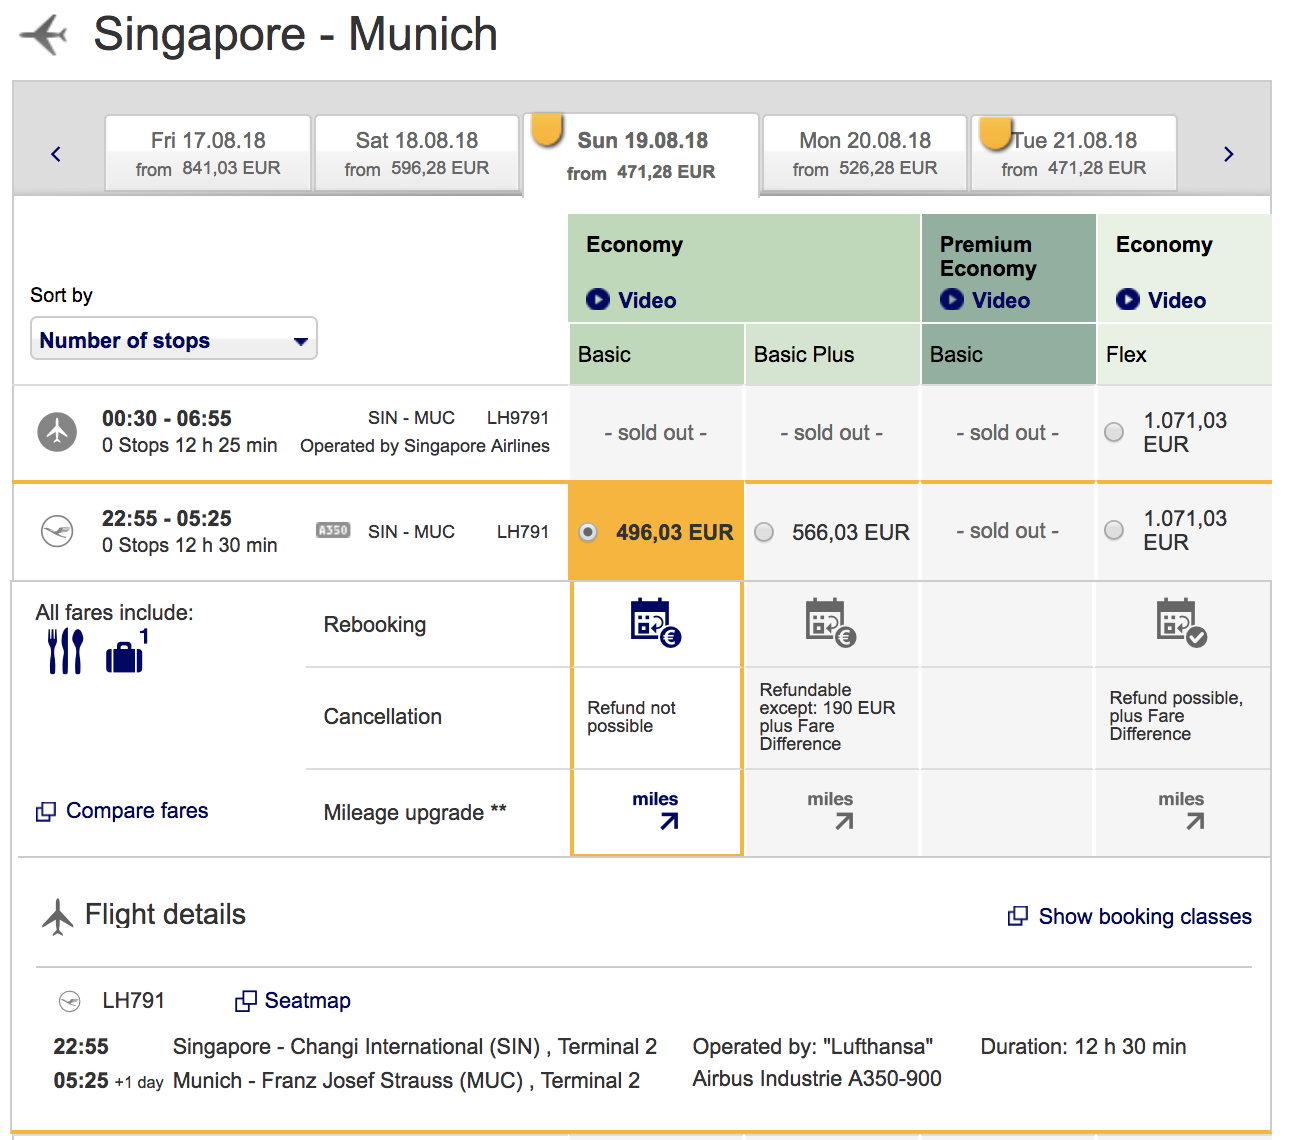Viewport: 1294px width, 1140px height.
Task: Click the Singapore Airlines operated flight icon
Action: point(57,432)
